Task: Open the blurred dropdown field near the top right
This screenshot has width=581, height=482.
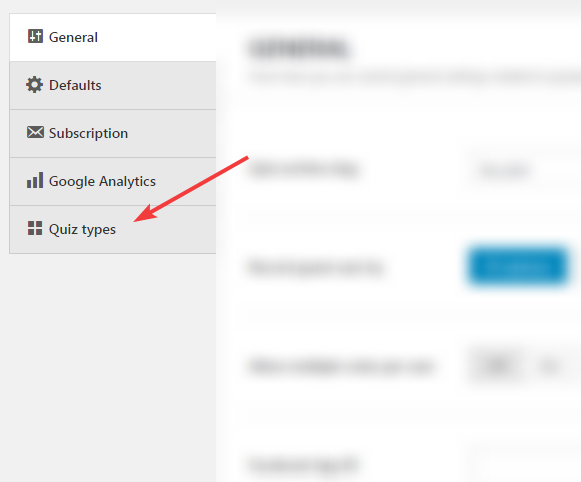Action: point(522,170)
